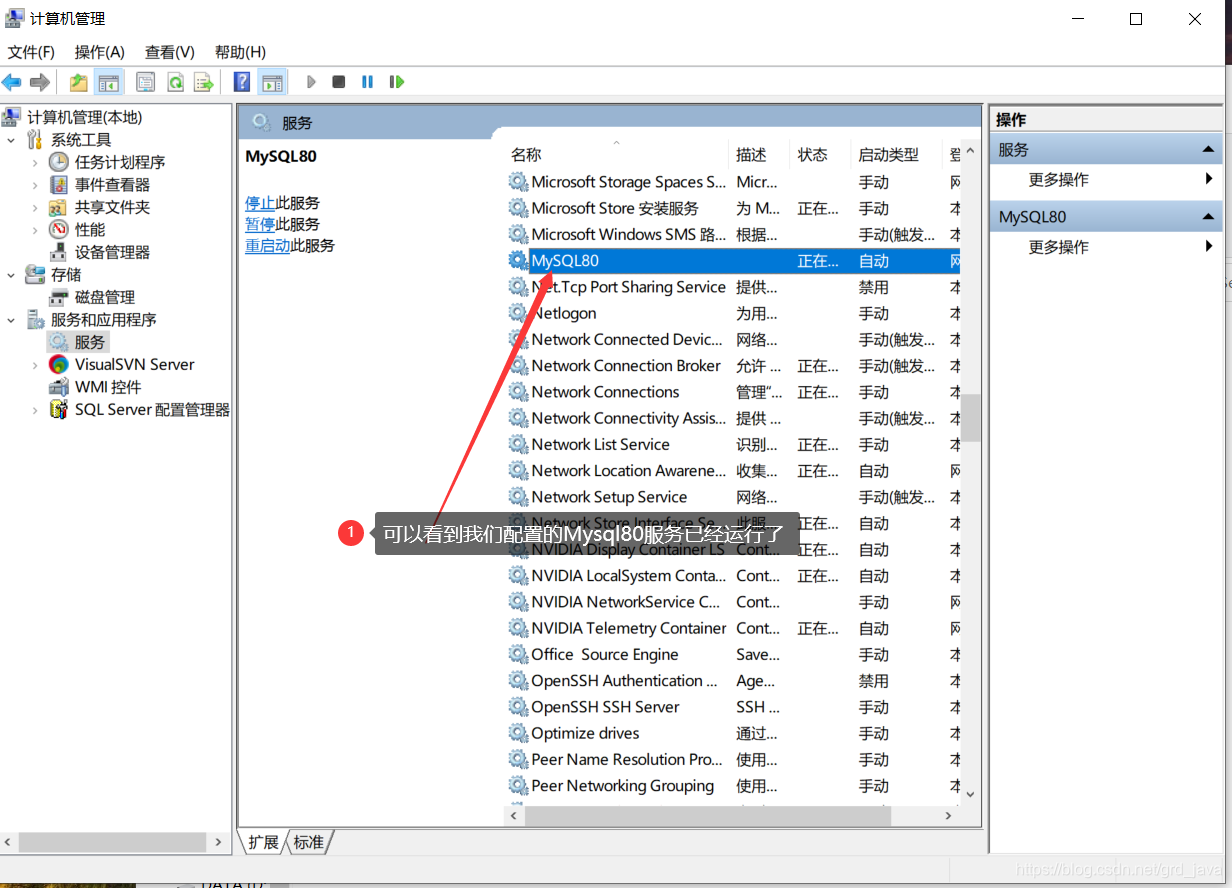Select the 计算机管理(本地) root node
This screenshot has width=1232, height=888.
pos(85,117)
